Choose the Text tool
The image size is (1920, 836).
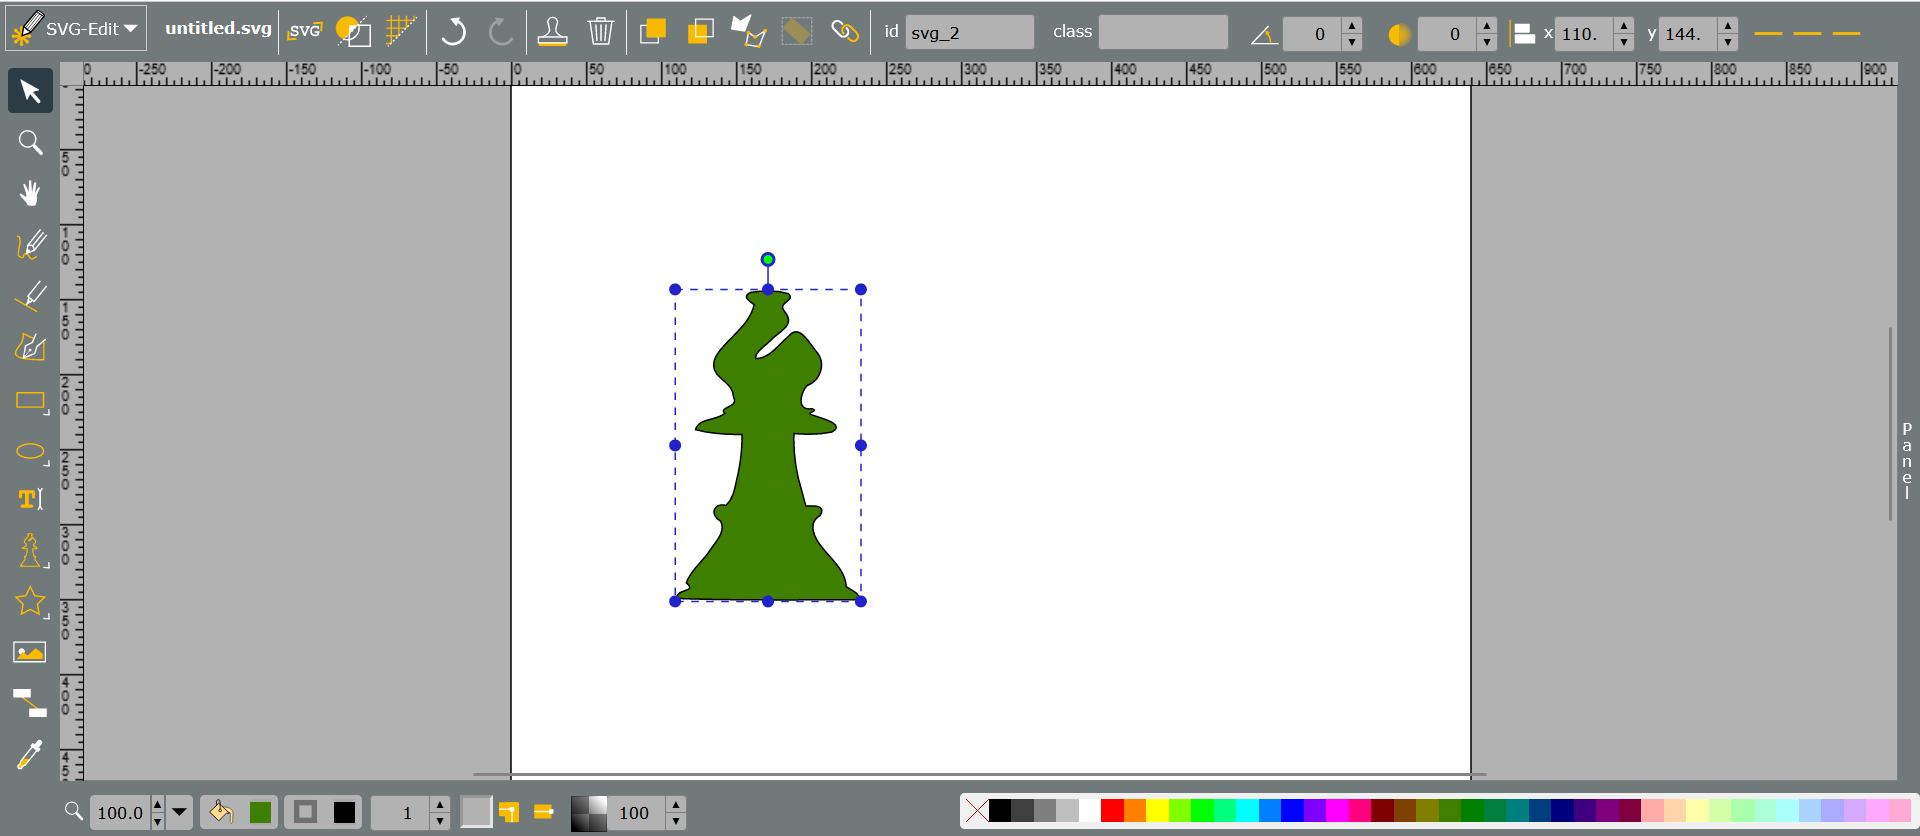click(30, 499)
